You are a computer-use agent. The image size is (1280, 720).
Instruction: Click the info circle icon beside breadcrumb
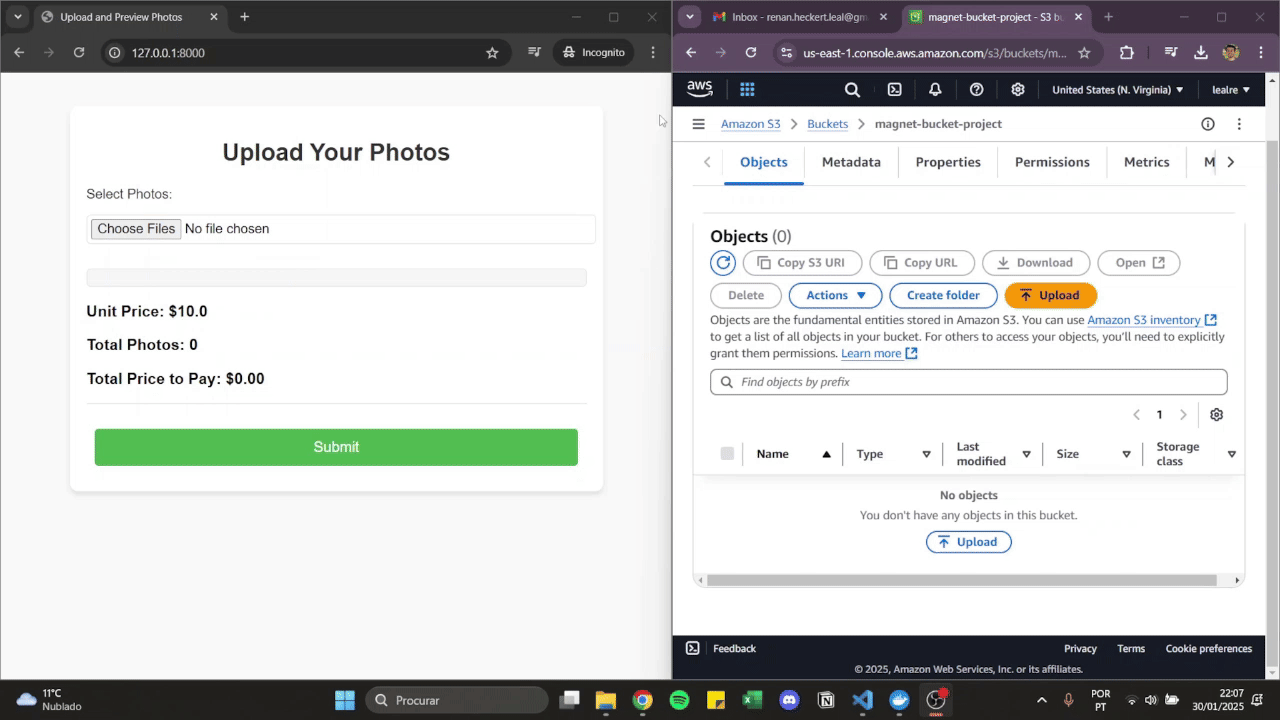pos(1208,124)
